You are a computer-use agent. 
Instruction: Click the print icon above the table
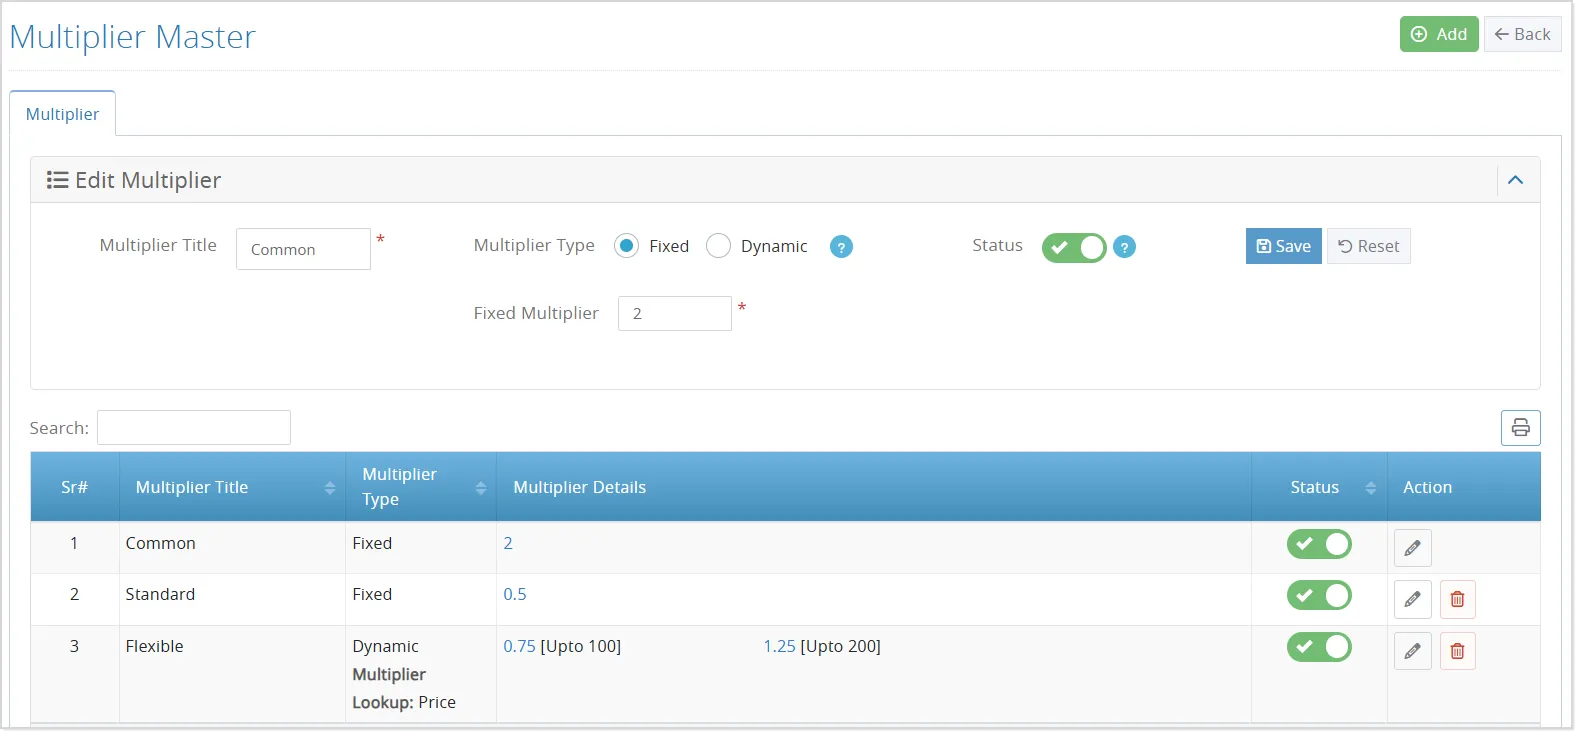[x=1520, y=428]
